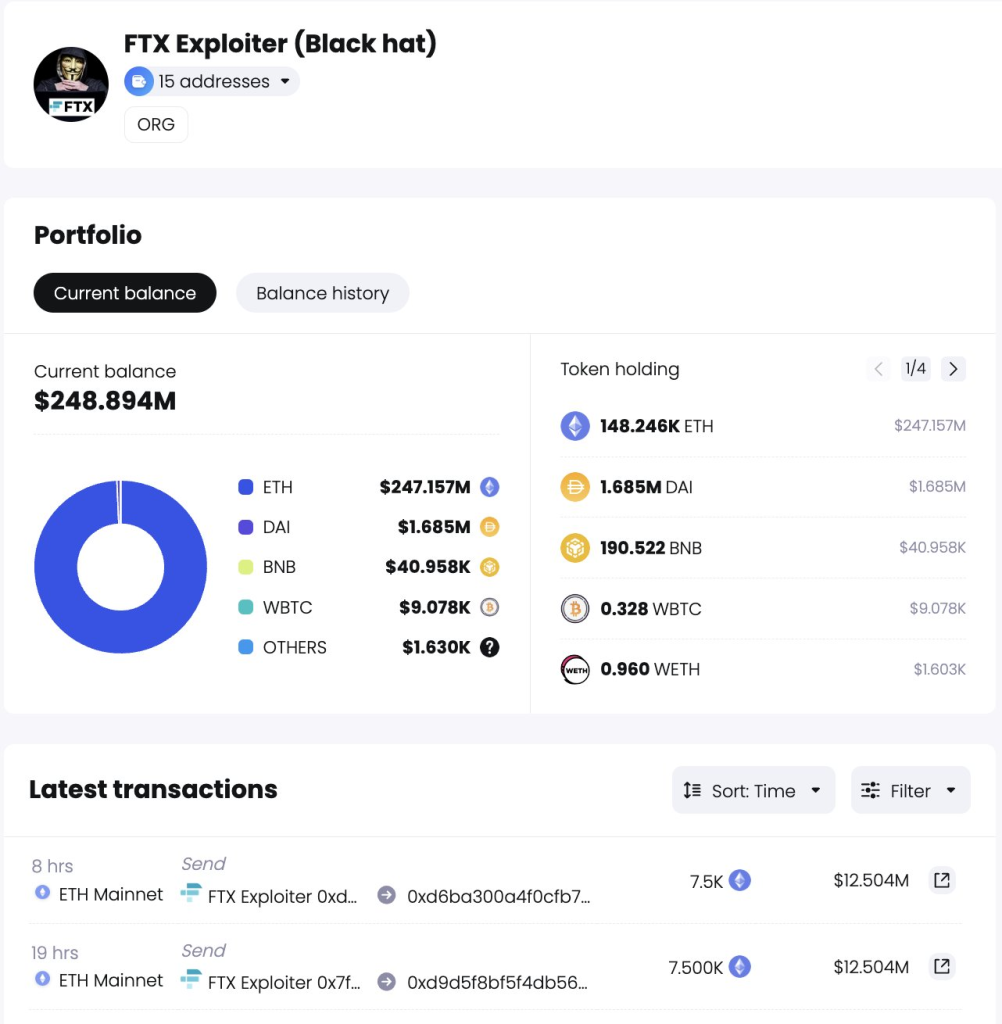Click the ETH legend color swatch
This screenshot has width=1002, height=1024.
246,487
